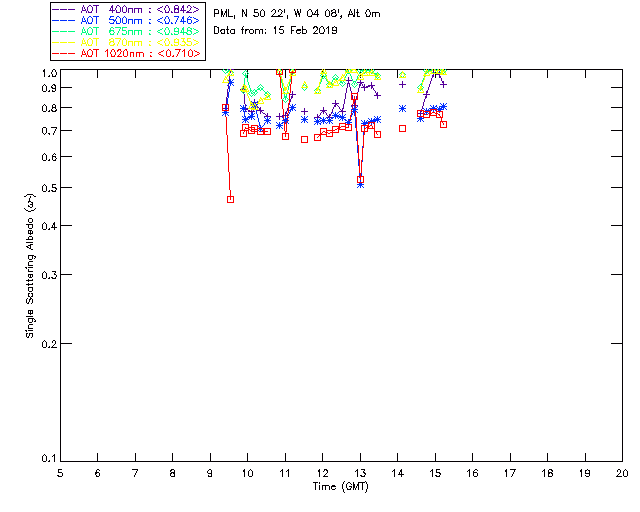Click the isolated red square near 11.5 GMT

tap(304, 140)
